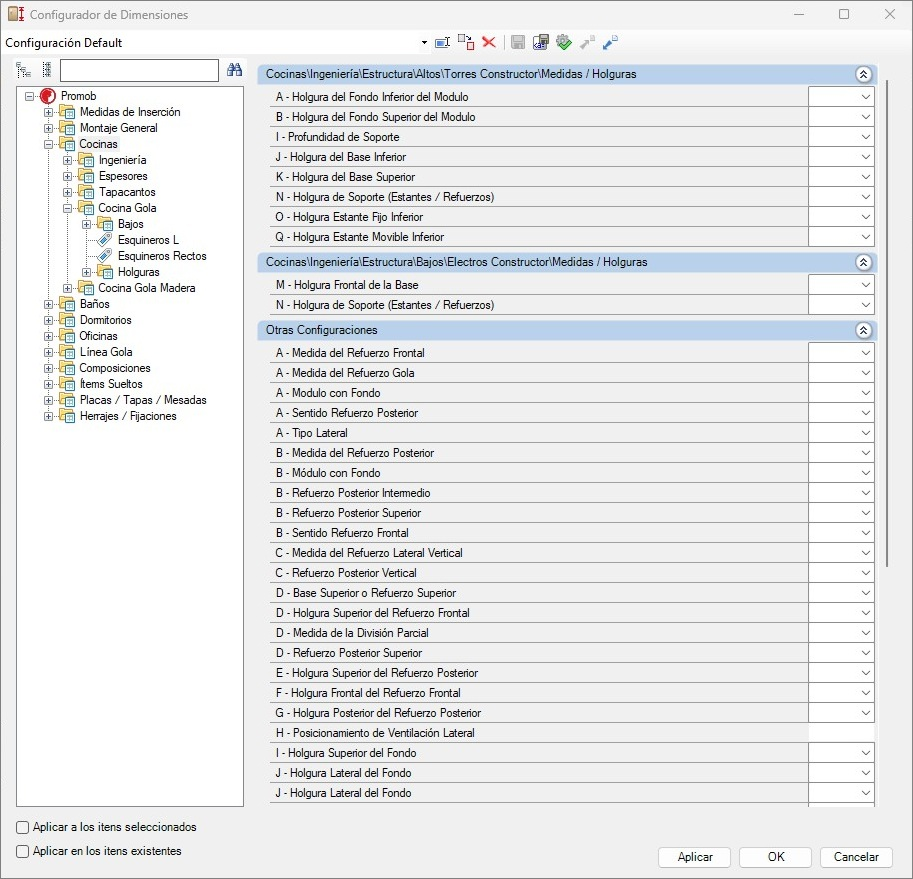
Task: Click the green checkmark gear icon
Action: click(564, 42)
